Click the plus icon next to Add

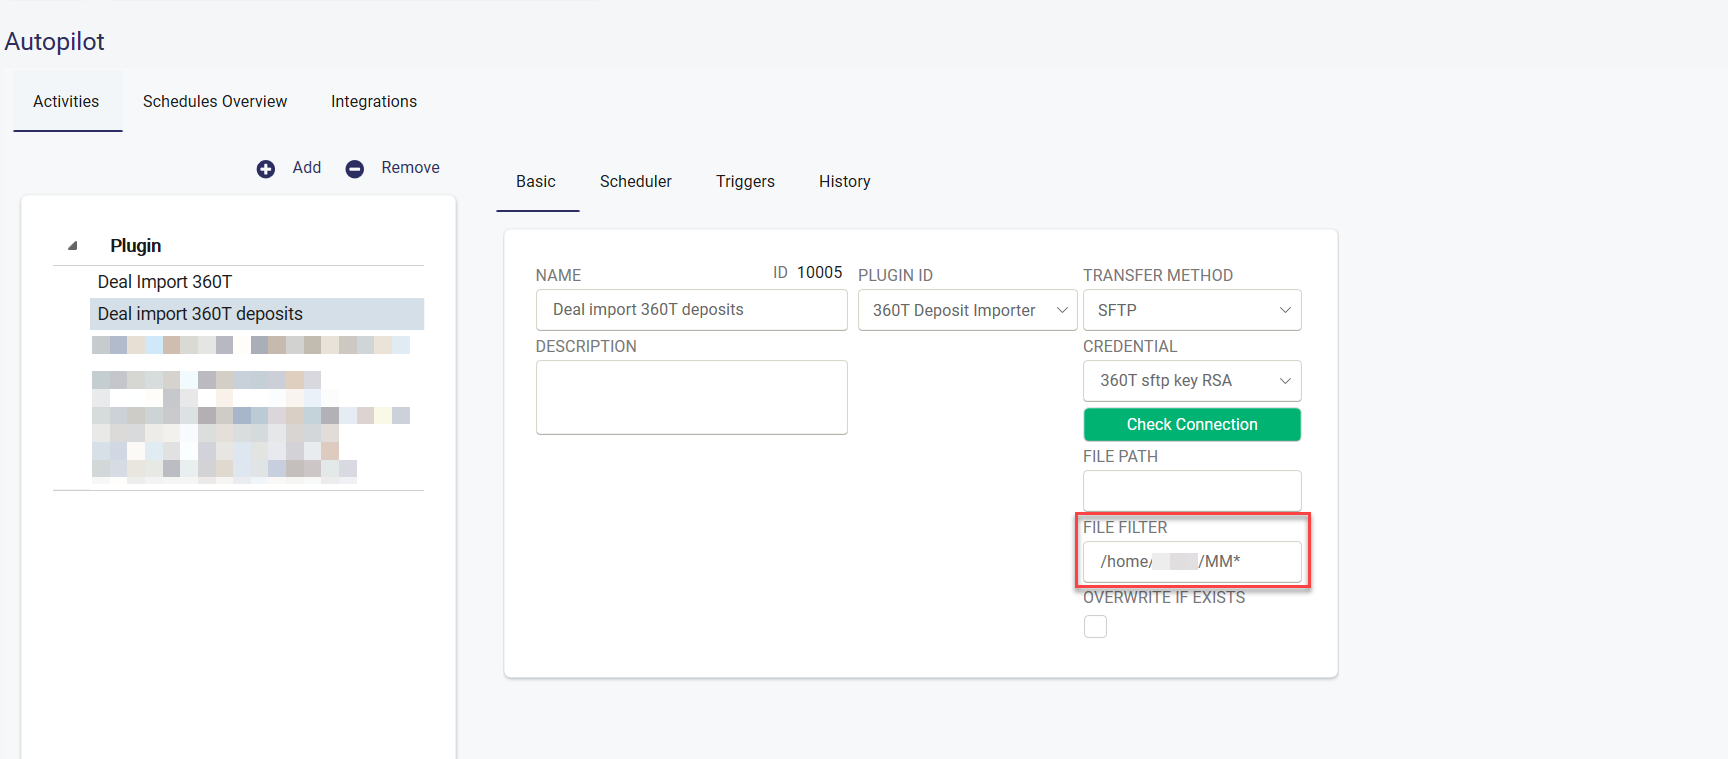(266, 169)
